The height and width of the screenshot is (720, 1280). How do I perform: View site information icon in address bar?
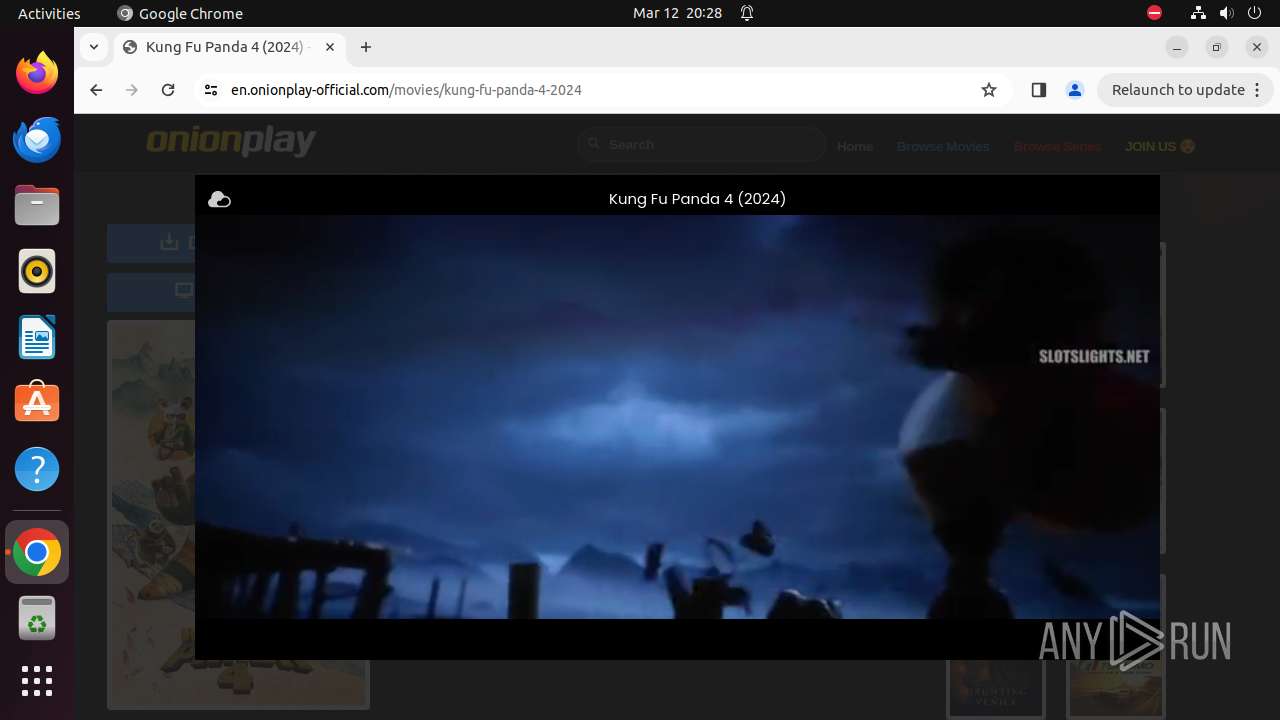[210, 90]
